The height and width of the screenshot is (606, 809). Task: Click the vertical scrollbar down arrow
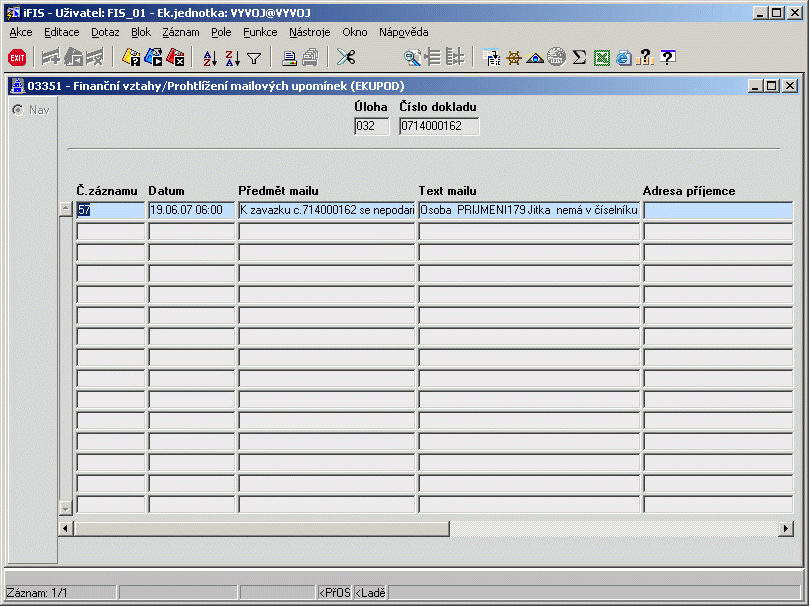point(66,507)
